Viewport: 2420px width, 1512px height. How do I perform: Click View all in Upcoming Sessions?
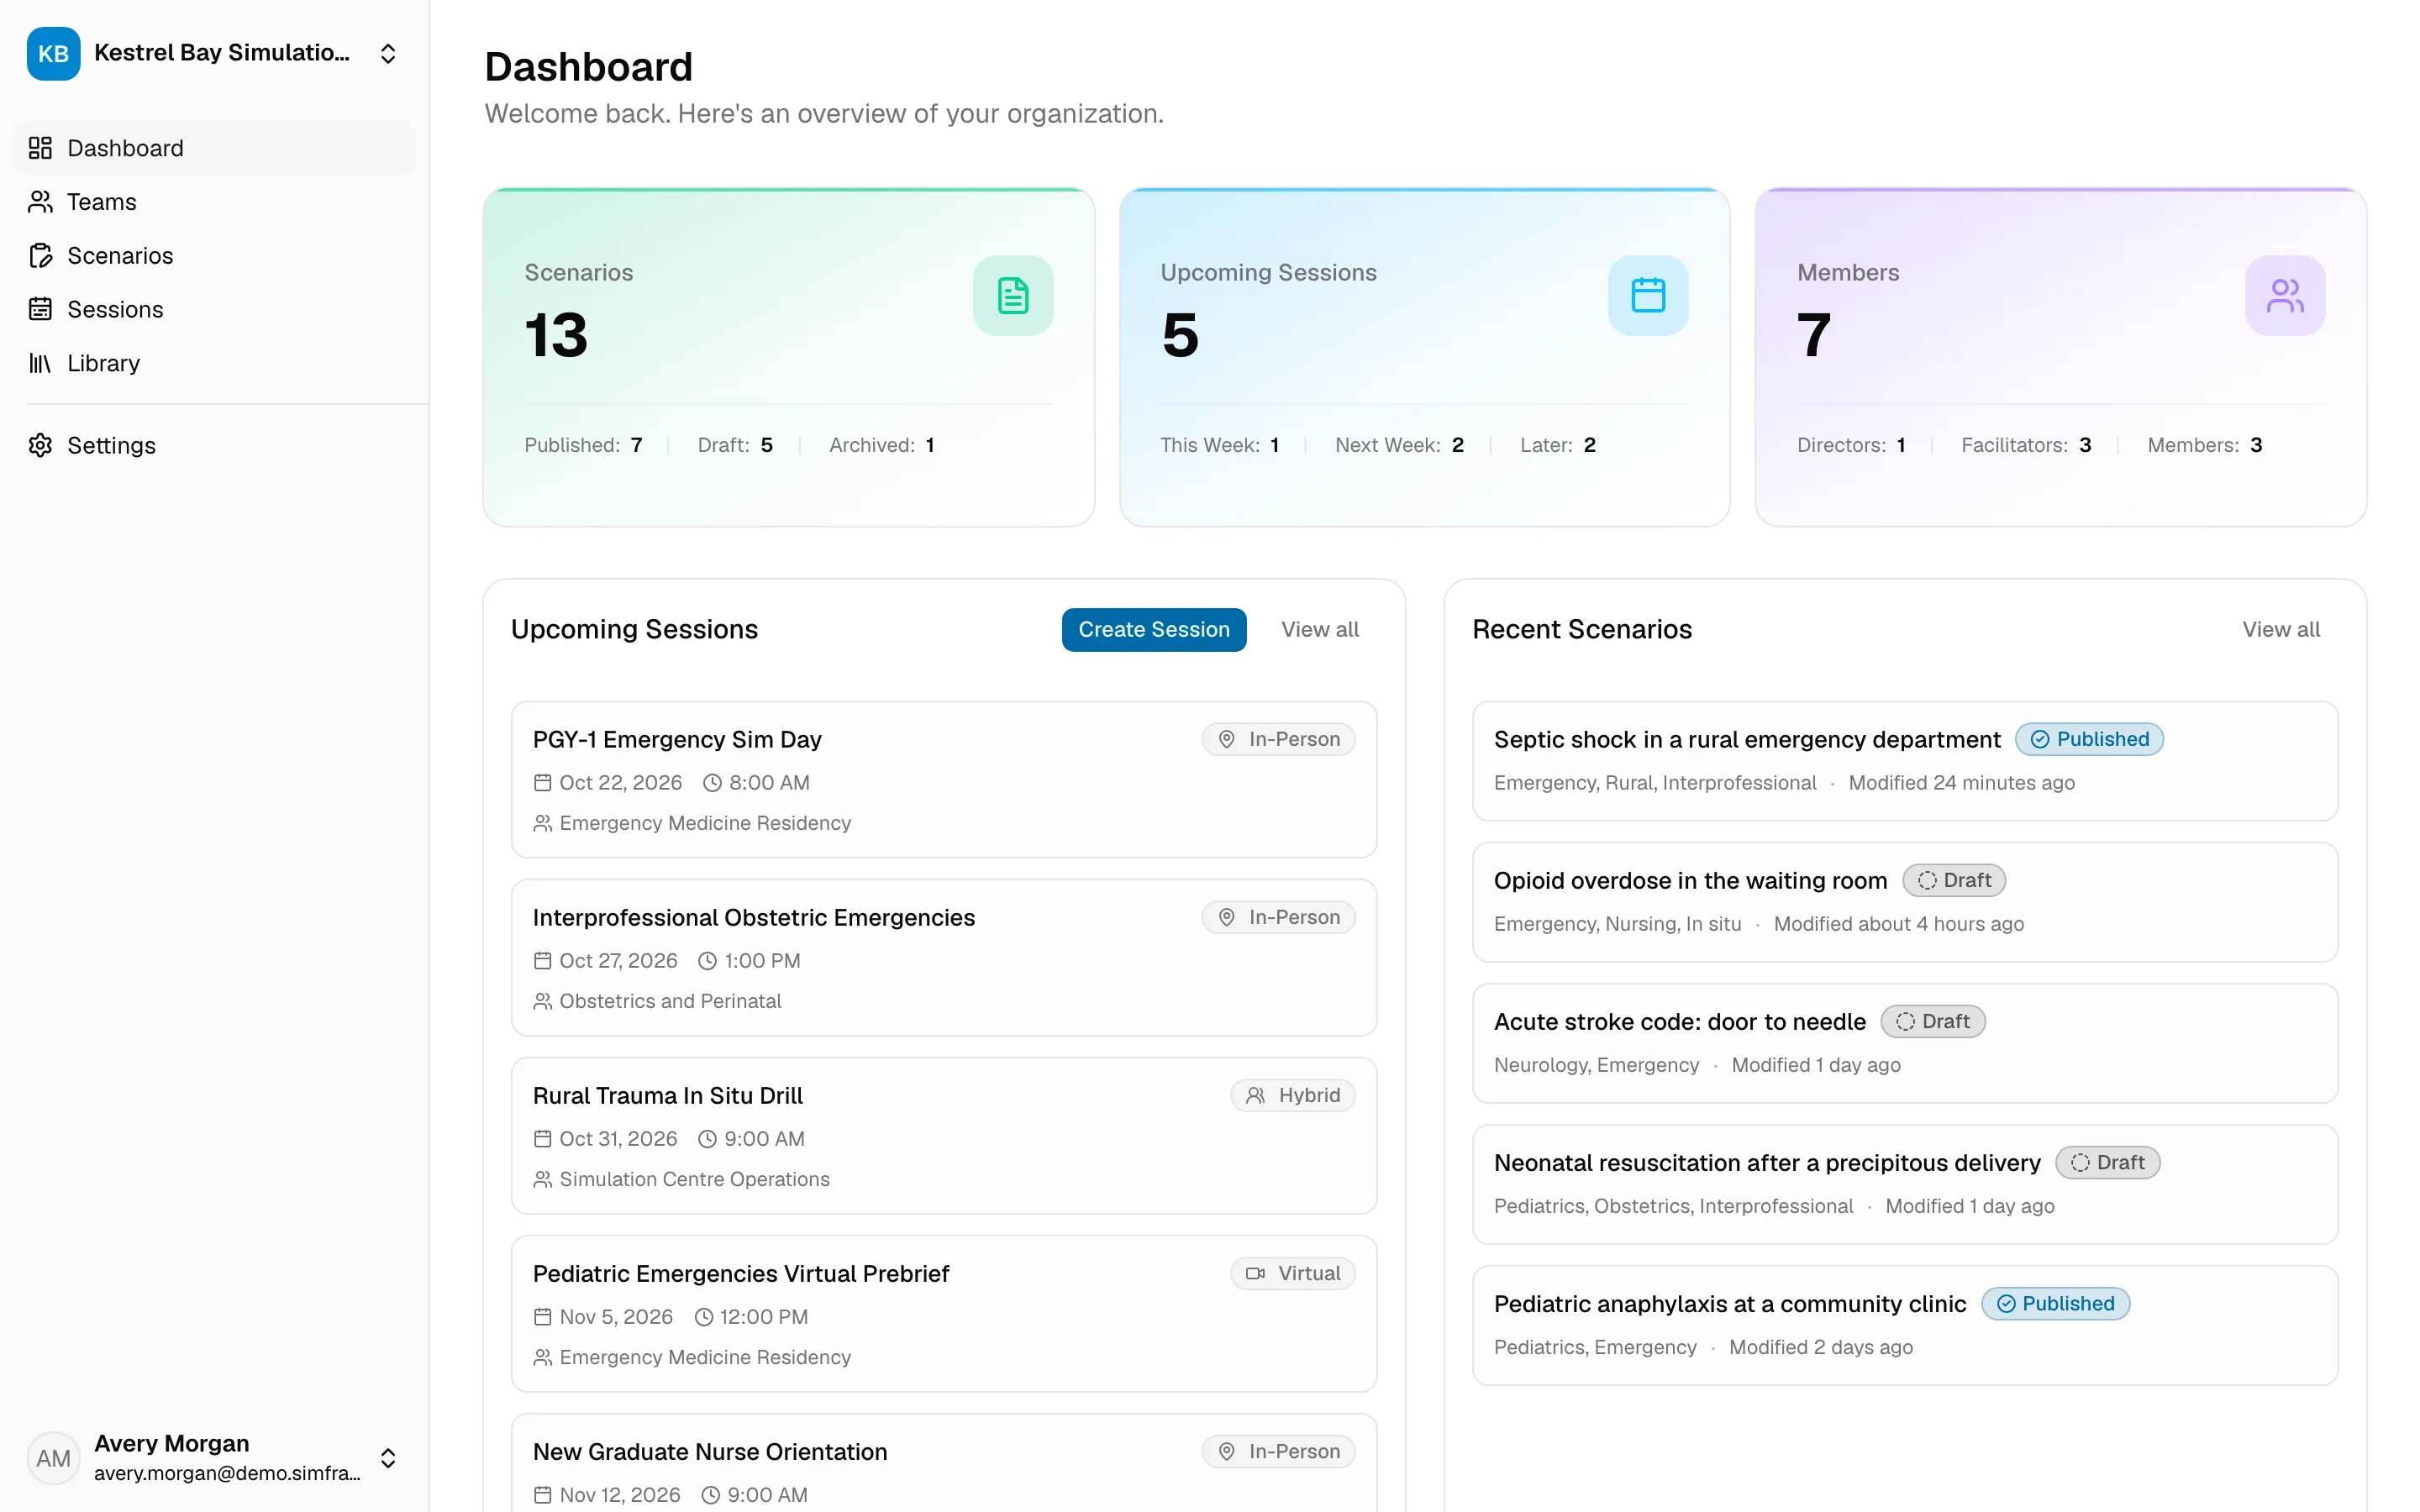(1320, 629)
